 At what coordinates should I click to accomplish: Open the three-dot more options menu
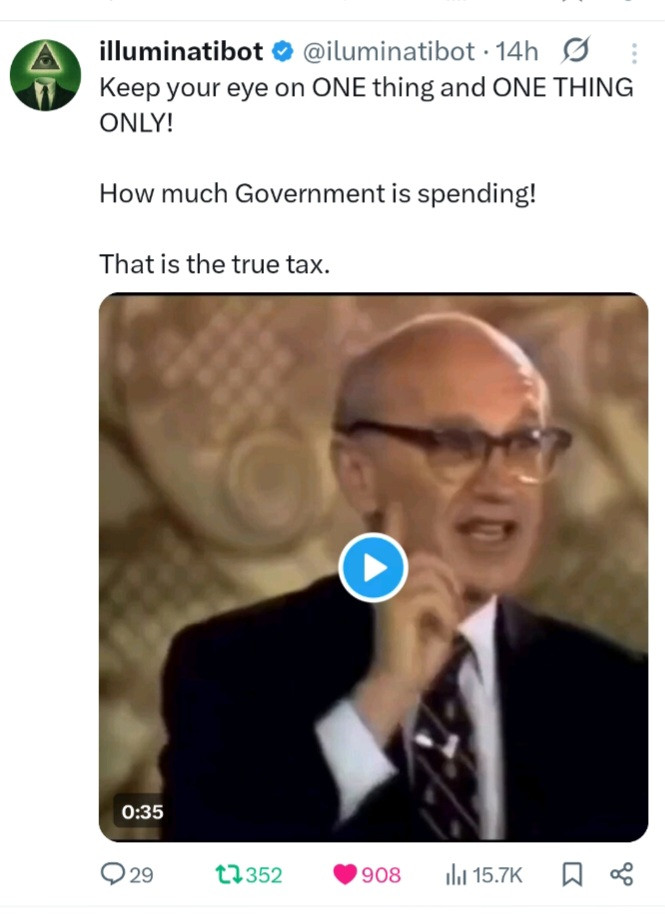tap(634, 53)
